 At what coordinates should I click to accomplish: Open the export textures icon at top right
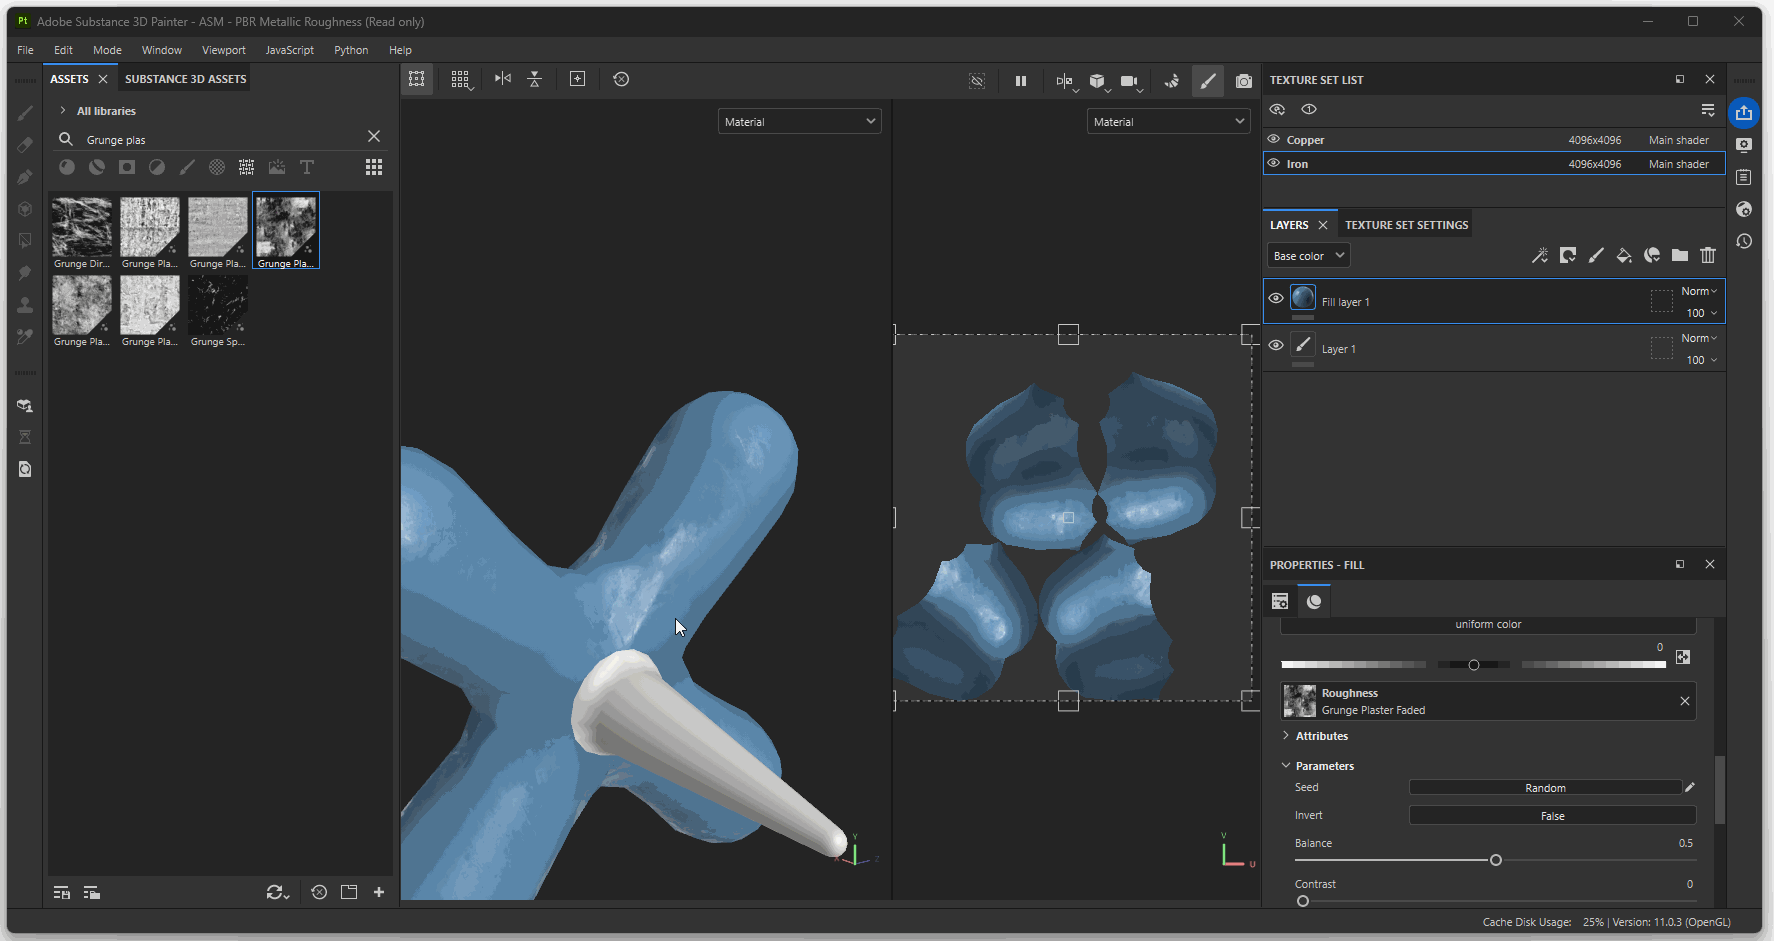coord(1744,113)
